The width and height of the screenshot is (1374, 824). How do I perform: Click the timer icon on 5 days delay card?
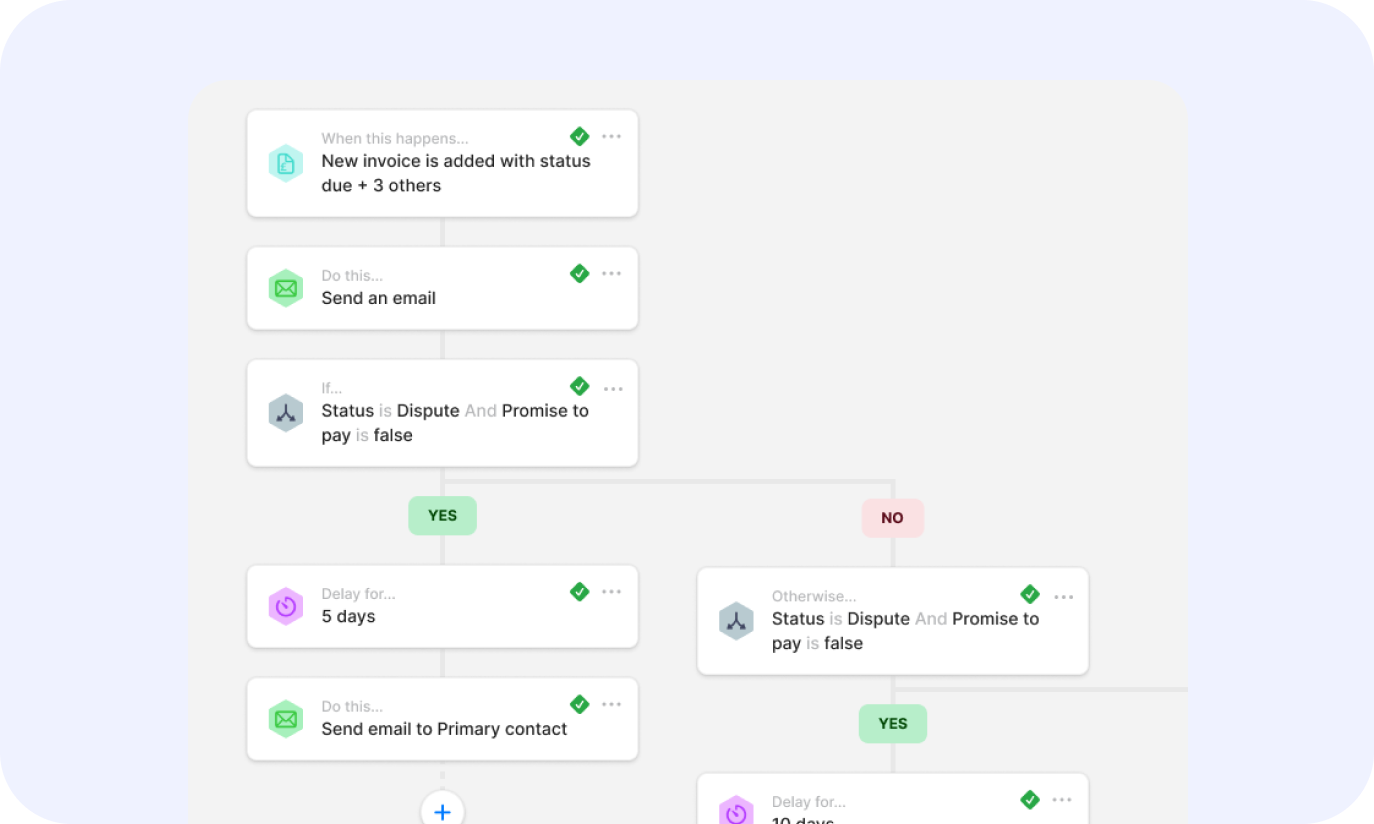click(285, 606)
